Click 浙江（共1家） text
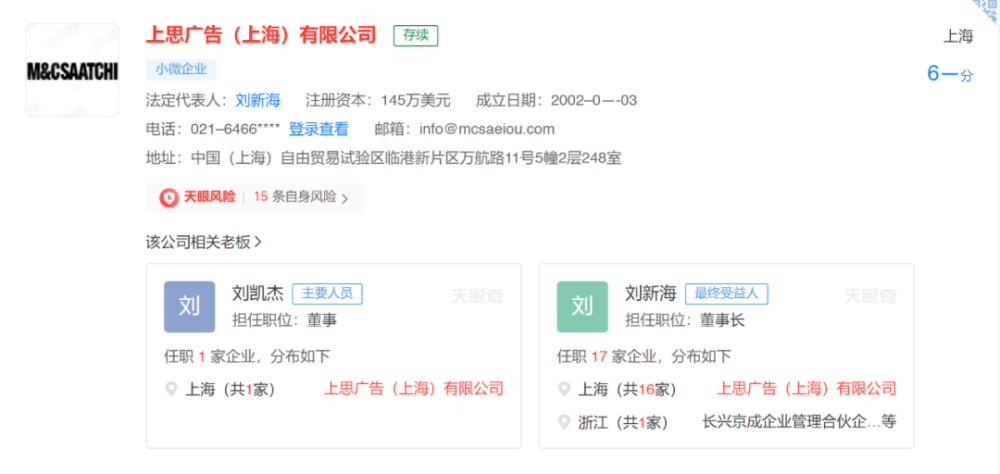The height and width of the screenshot is (474, 1000). pos(622,422)
